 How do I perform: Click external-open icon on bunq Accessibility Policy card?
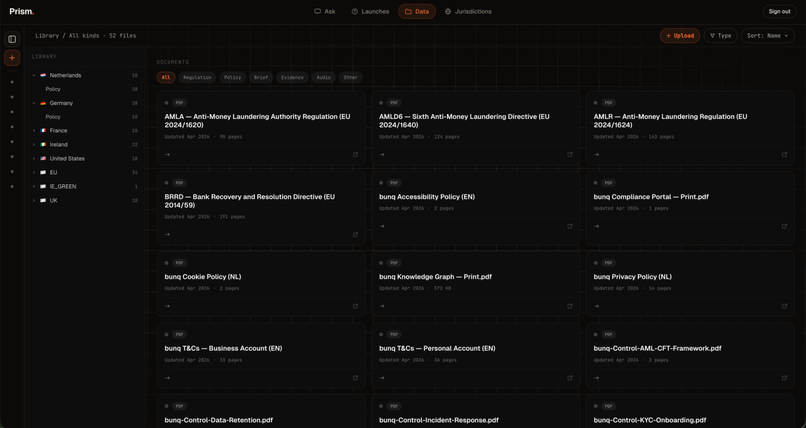pyautogui.click(x=570, y=227)
